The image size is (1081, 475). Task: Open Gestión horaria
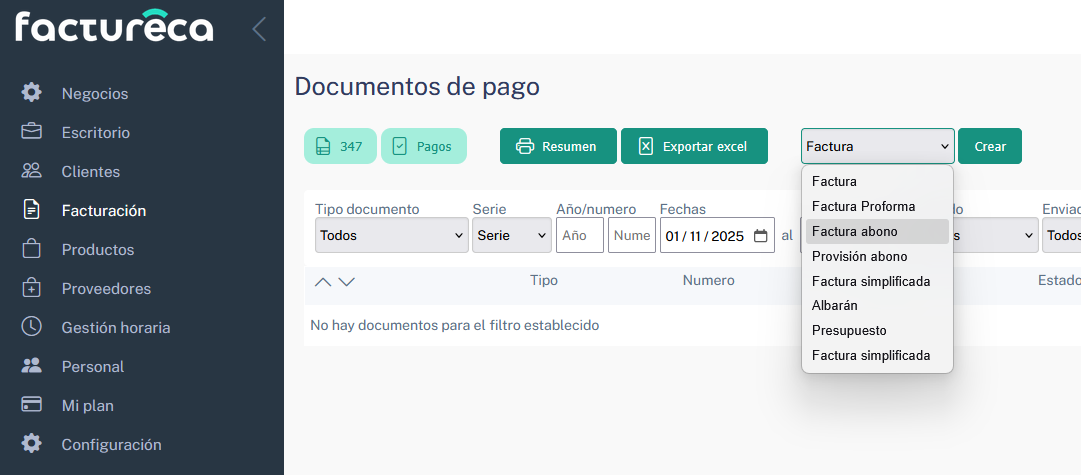coord(116,327)
